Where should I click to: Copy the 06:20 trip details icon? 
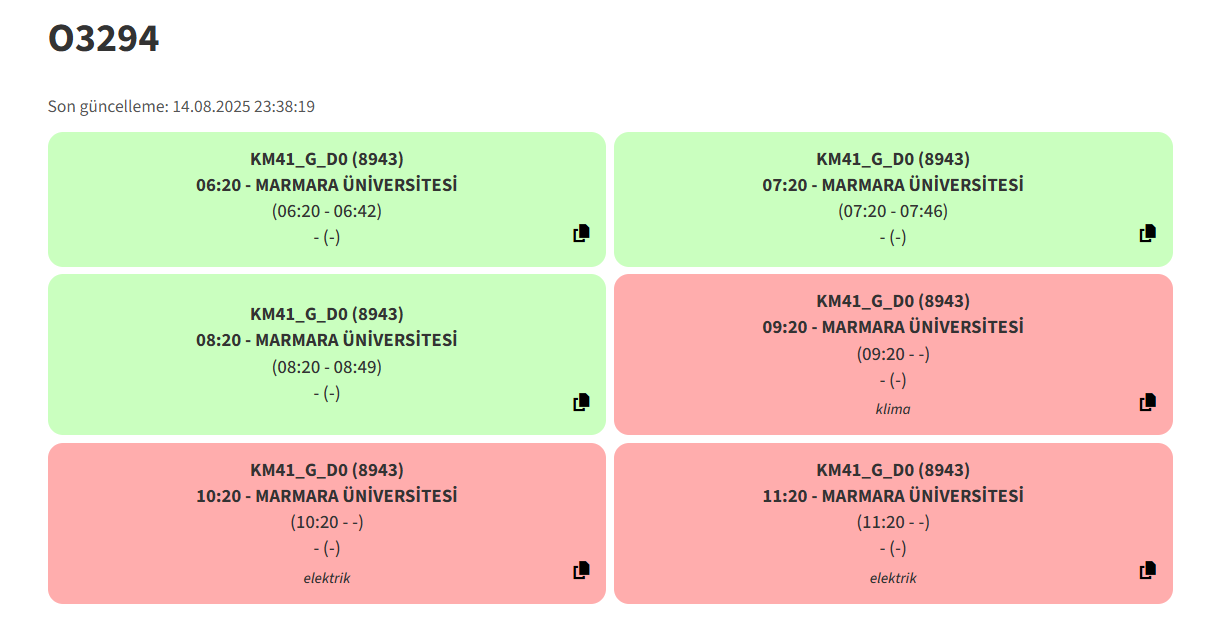tap(581, 233)
